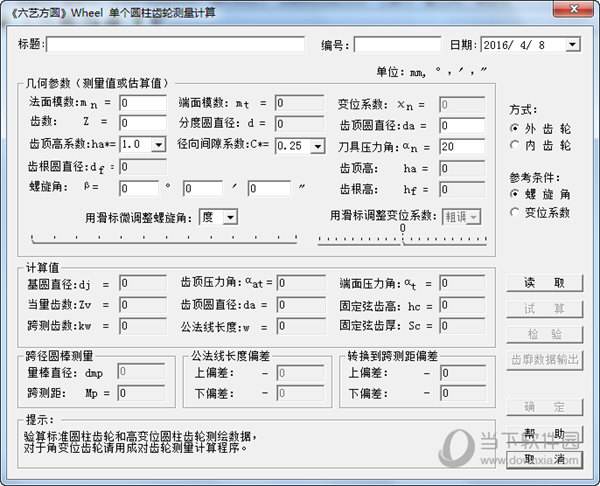Image resolution: width=600 pixels, height=486 pixels.
Task: Click the 变位系数 Xn field
Action: click(x=462, y=104)
